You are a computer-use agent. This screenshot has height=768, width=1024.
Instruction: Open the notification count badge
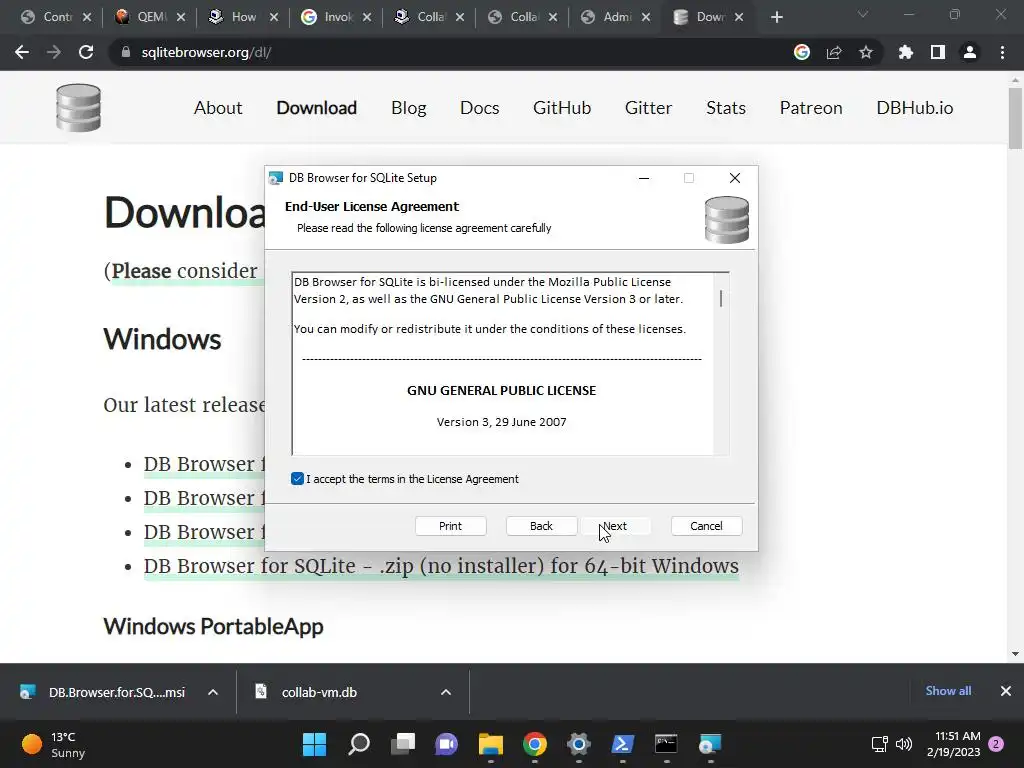pyautogui.click(x=996, y=744)
